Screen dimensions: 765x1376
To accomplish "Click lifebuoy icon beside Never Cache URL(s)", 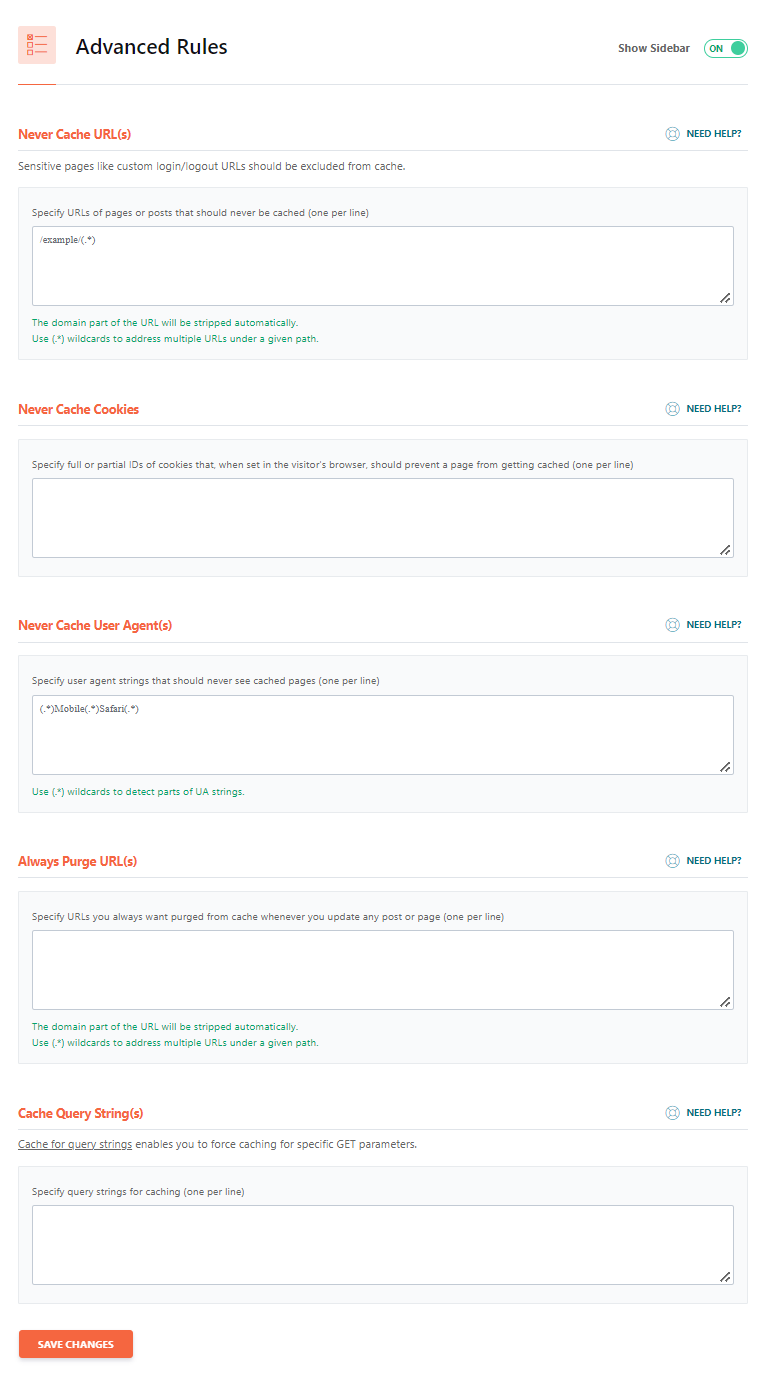I will point(673,133).
